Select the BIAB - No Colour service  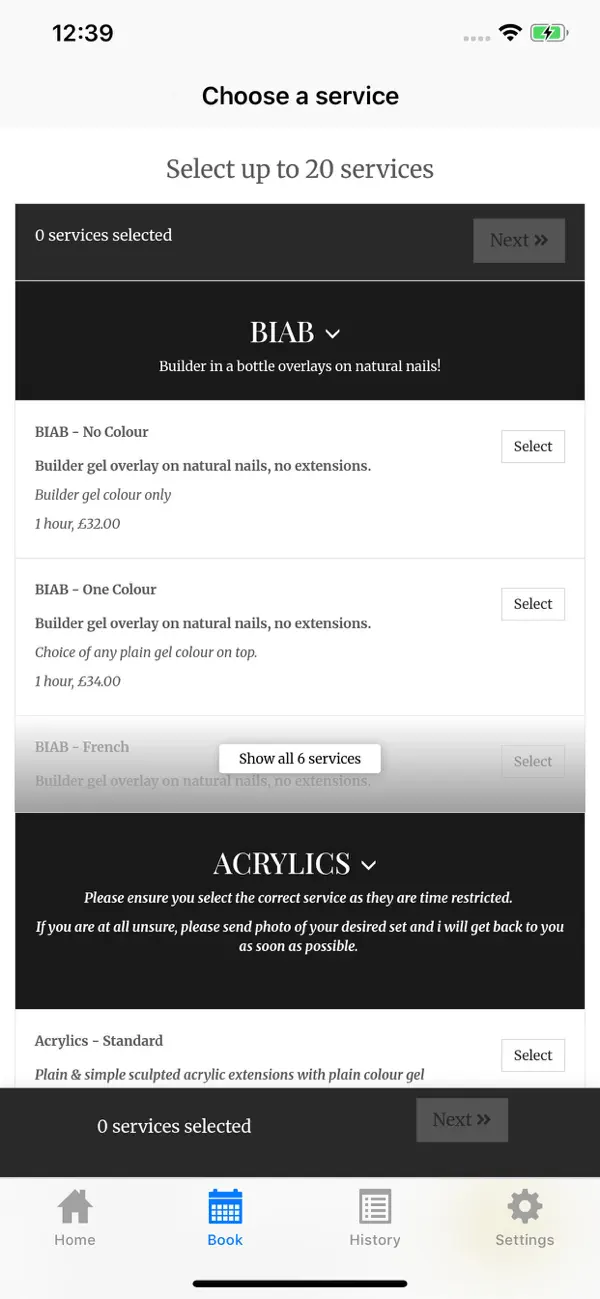pos(533,447)
